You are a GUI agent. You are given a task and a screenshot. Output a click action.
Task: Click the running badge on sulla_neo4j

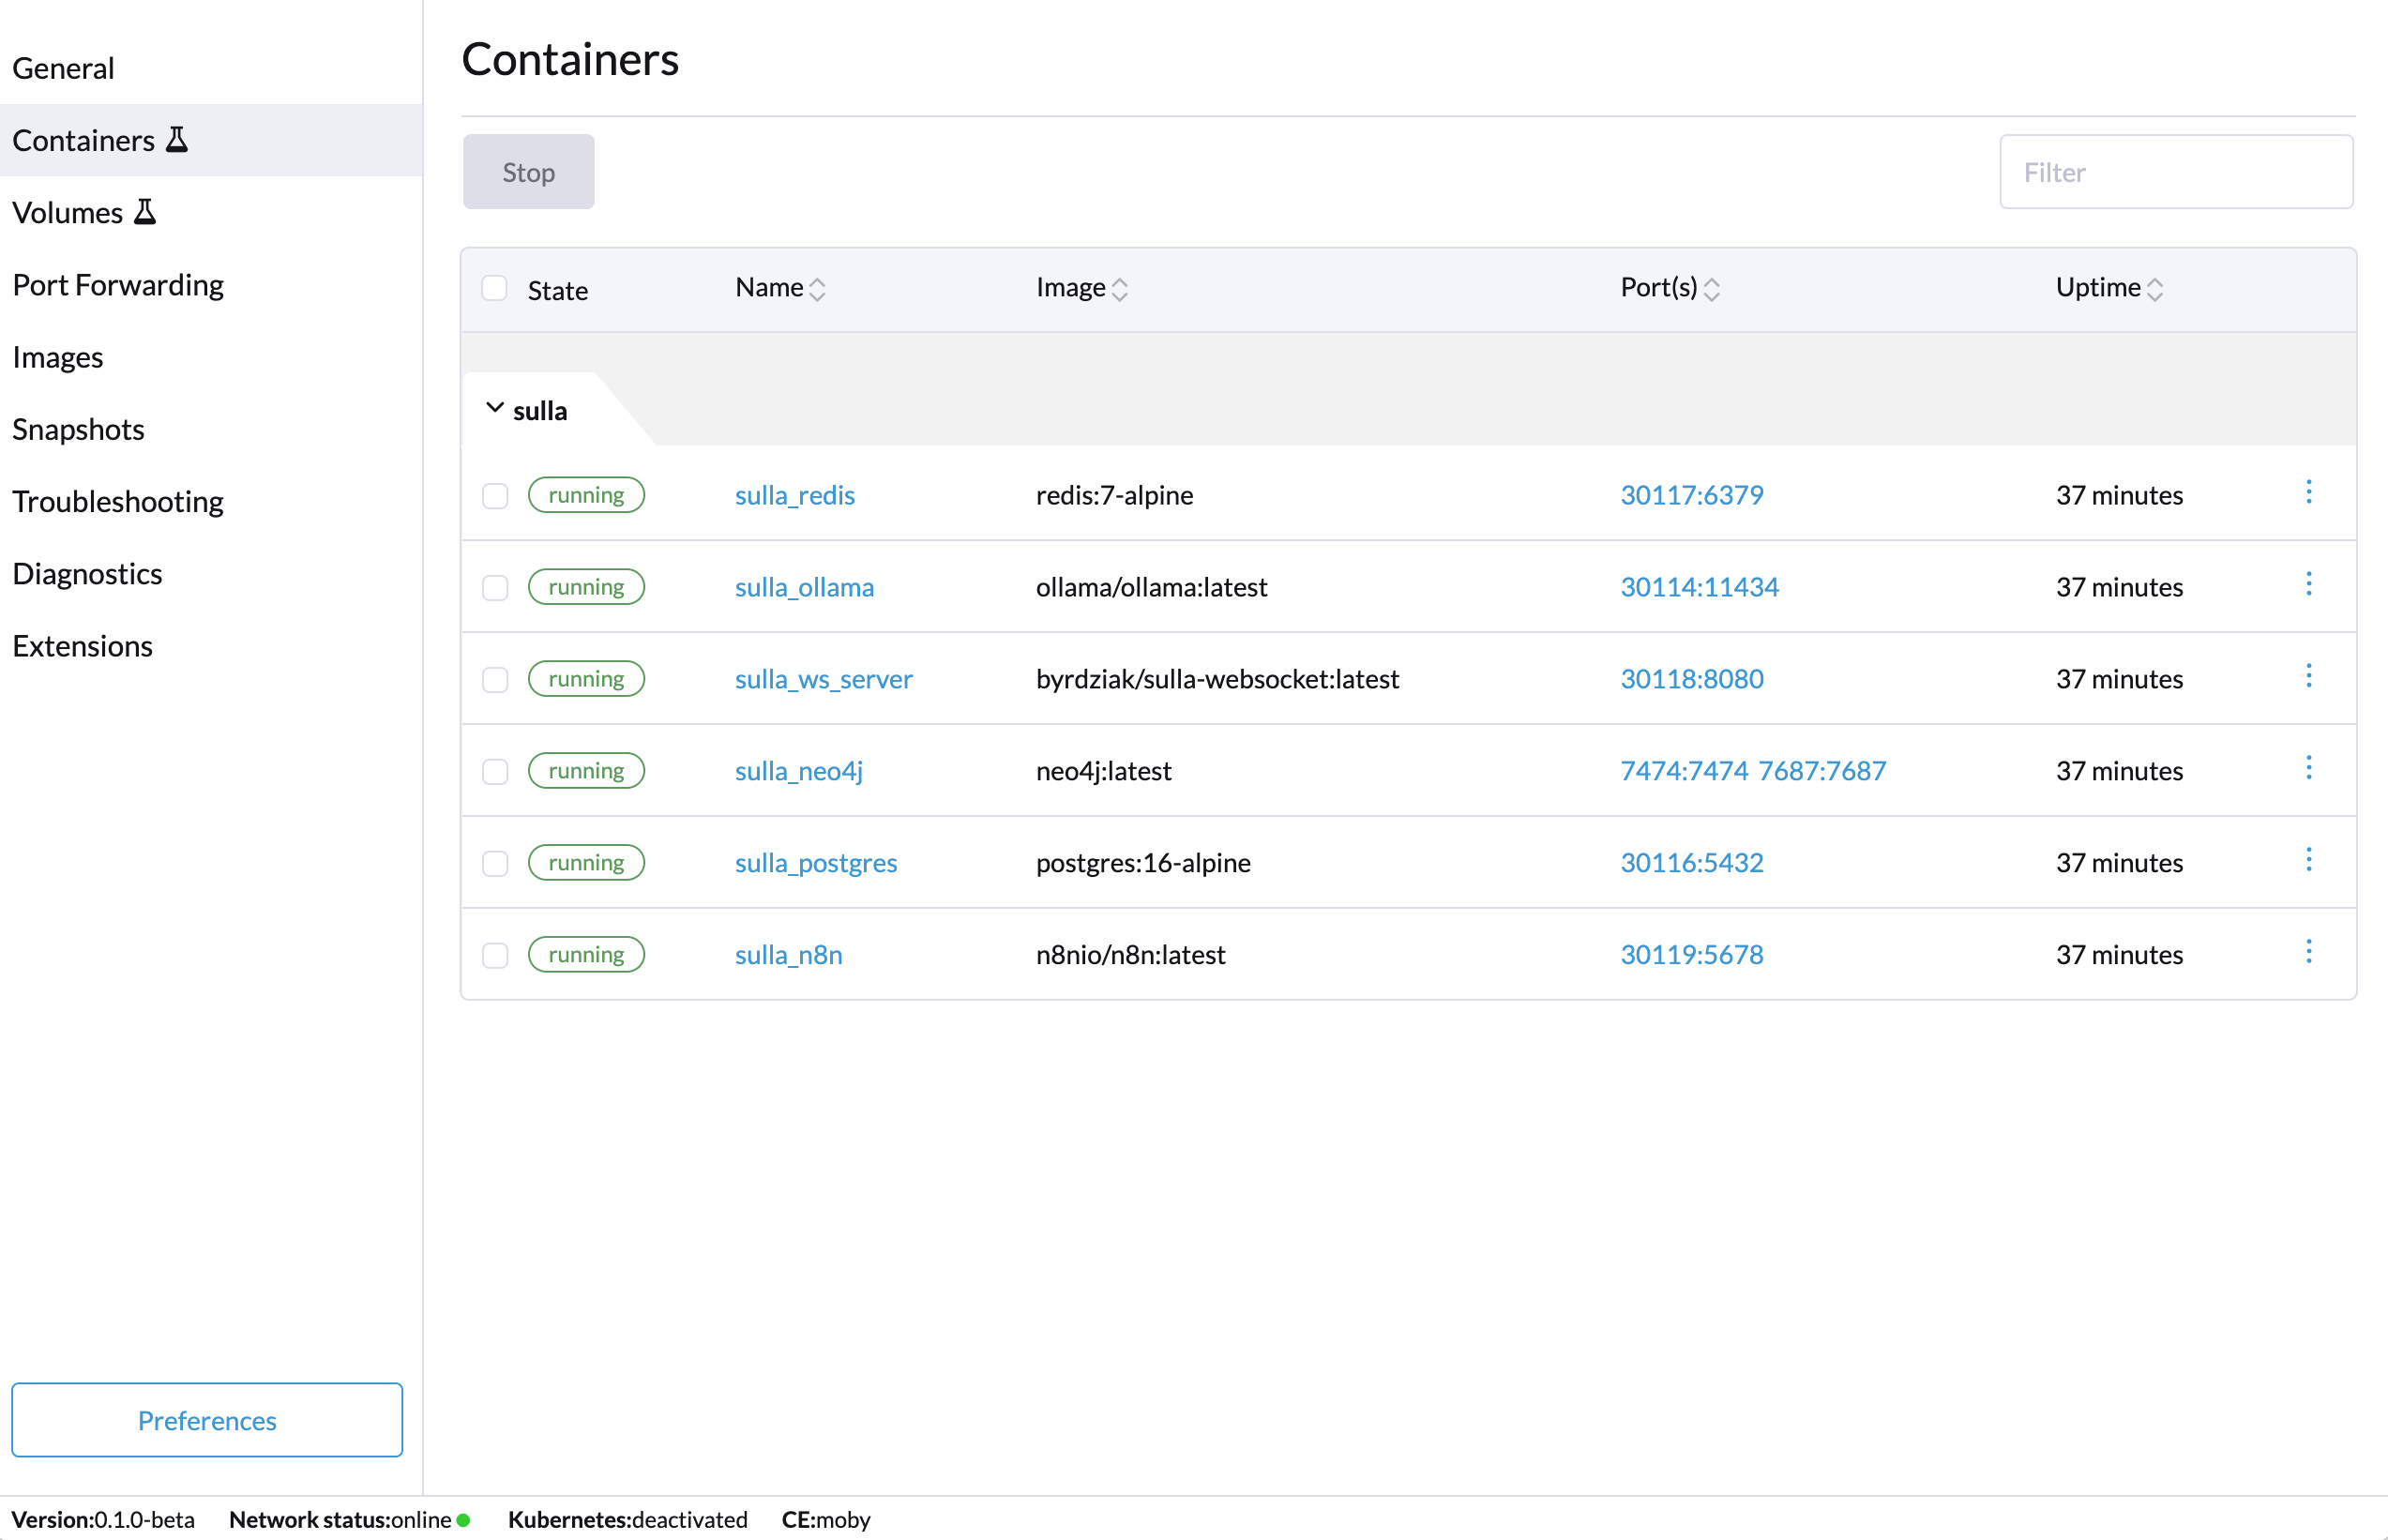586,770
